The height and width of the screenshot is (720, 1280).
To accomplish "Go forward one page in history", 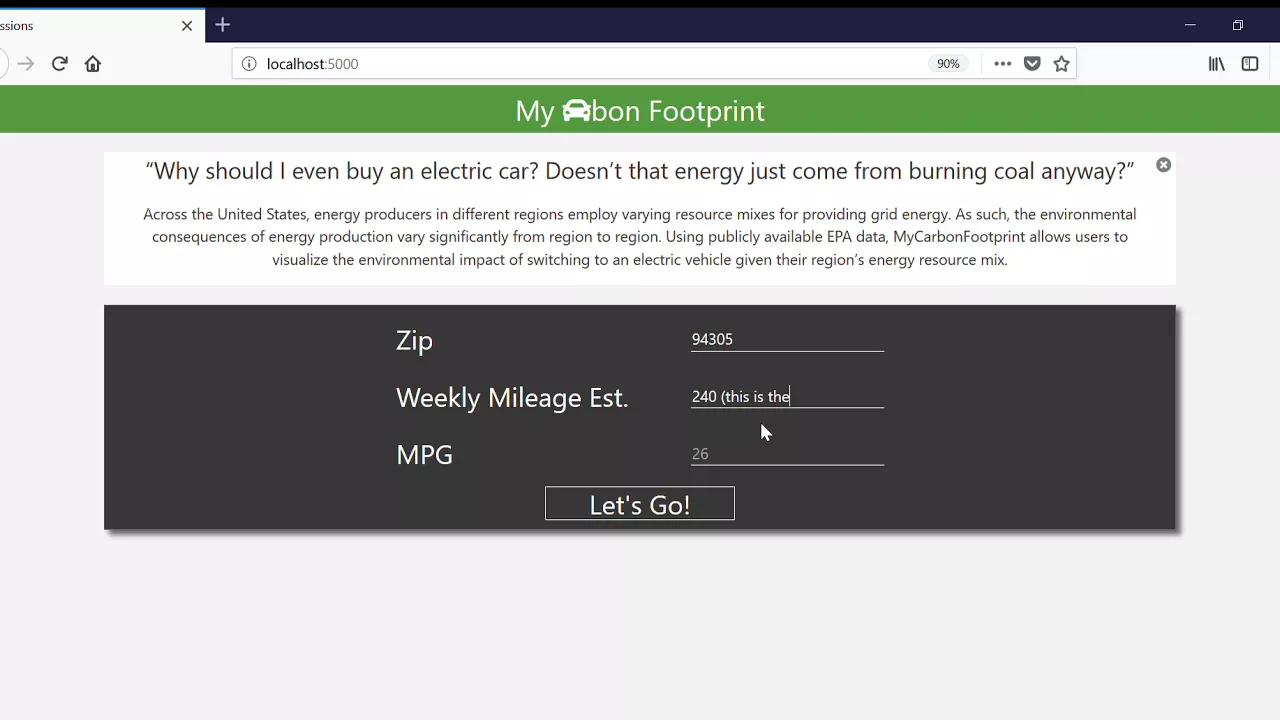I will pos(26,64).
